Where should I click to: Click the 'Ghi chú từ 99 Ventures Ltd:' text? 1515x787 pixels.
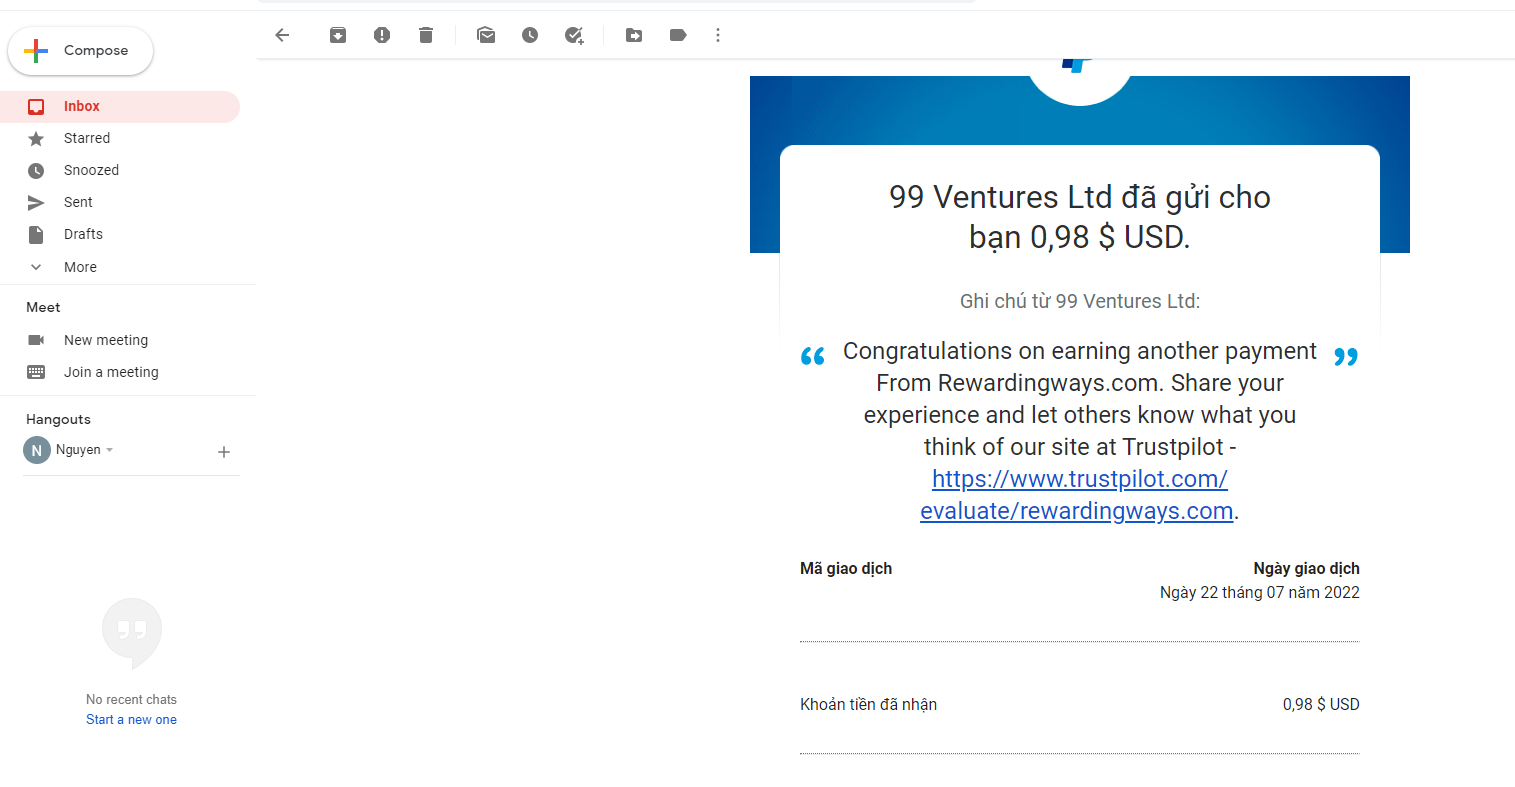tap(1080, 301)
